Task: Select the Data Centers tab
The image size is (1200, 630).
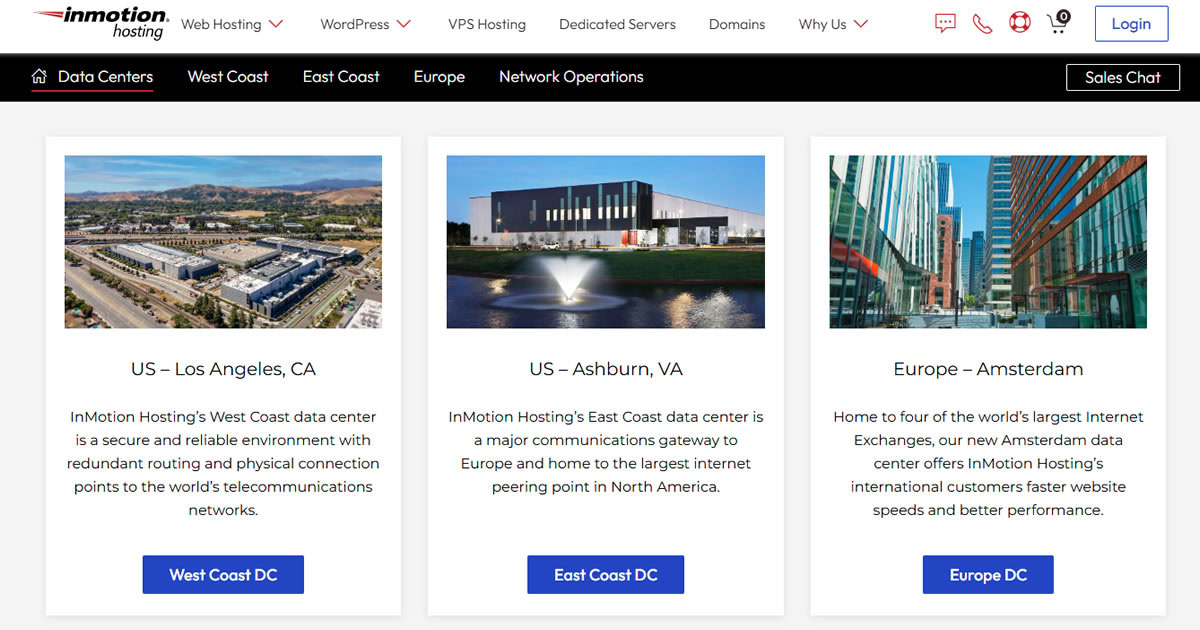Action: (x=105, y=76)
